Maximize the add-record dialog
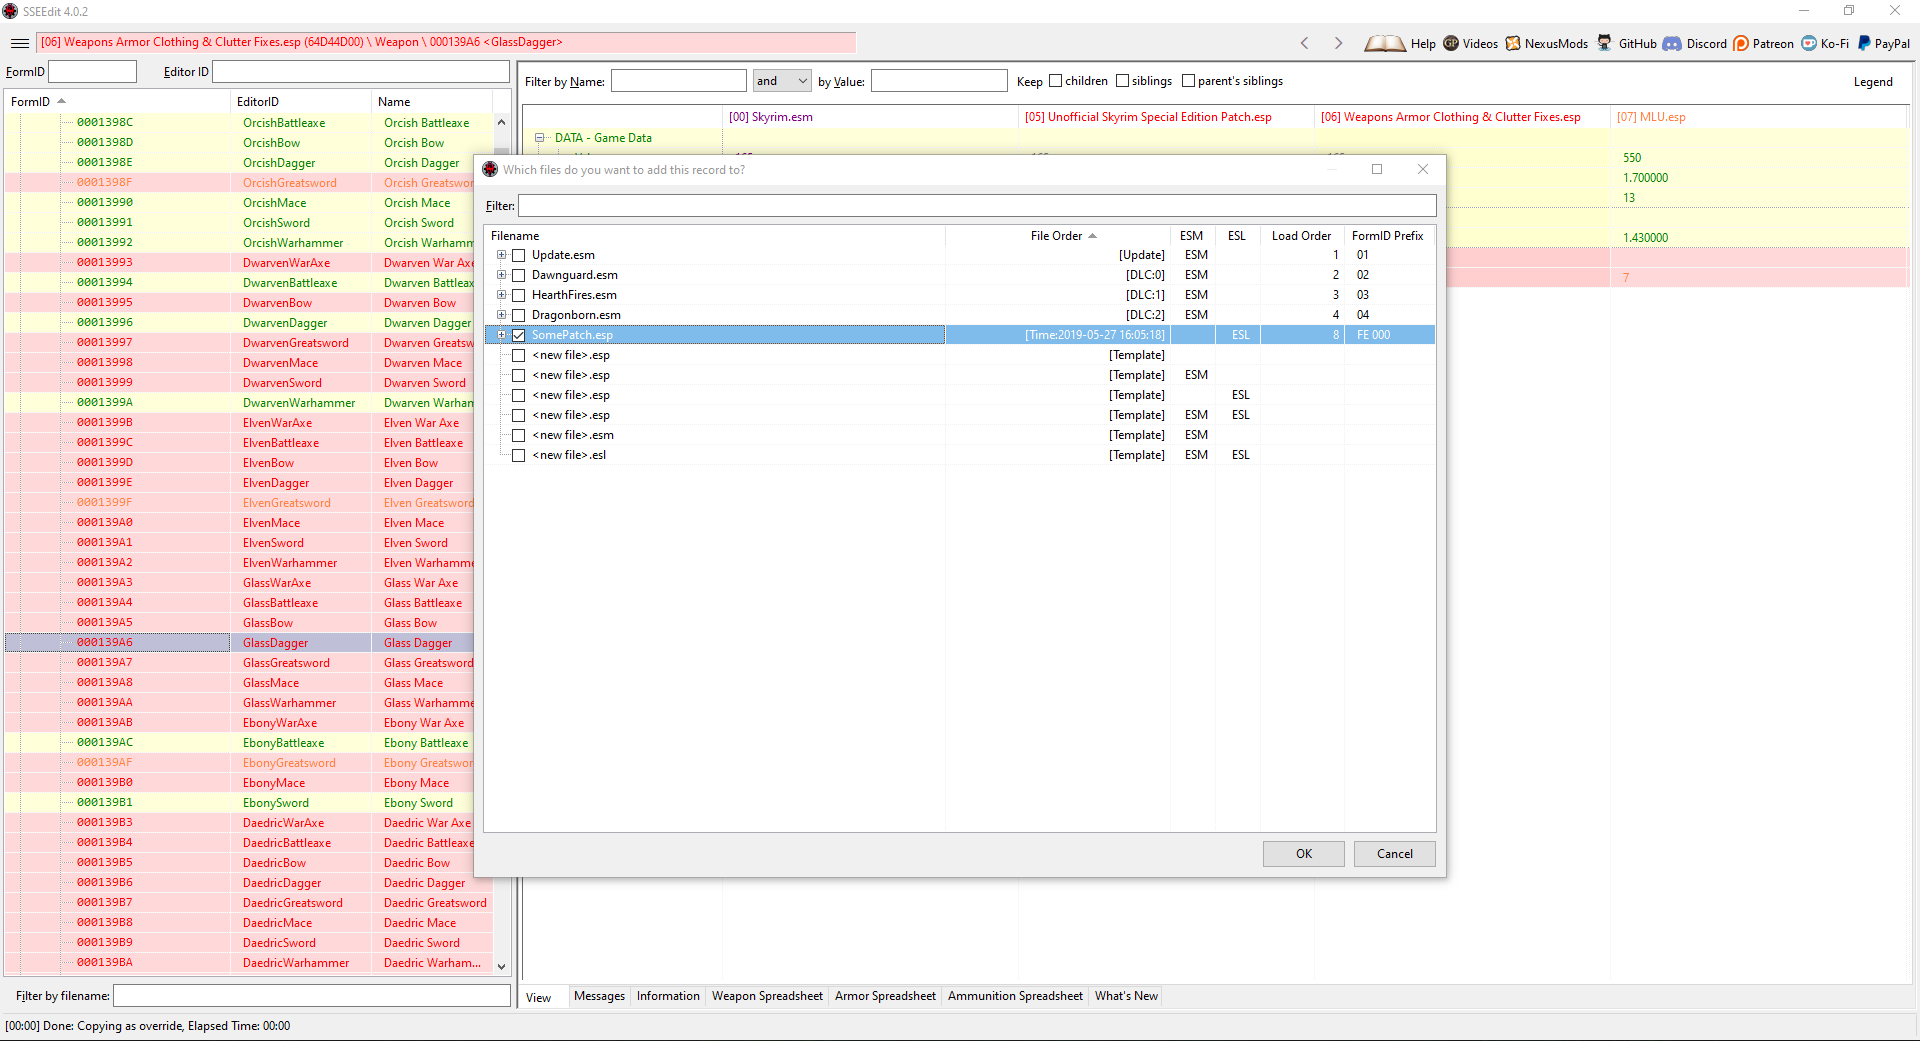The width and height of the screenshot is (1920, 1041). click(x=1377, y=169)
